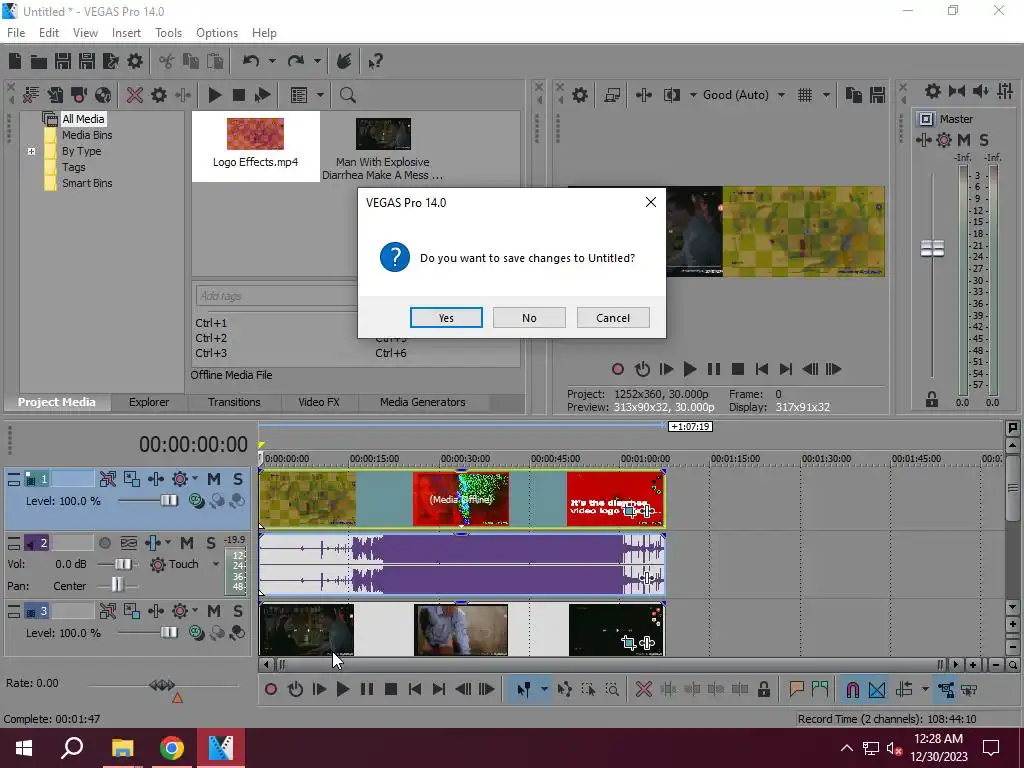Click the Search media magnifier icon
This screenshot has height=768, width=1024.
click(x=347, y=95)
